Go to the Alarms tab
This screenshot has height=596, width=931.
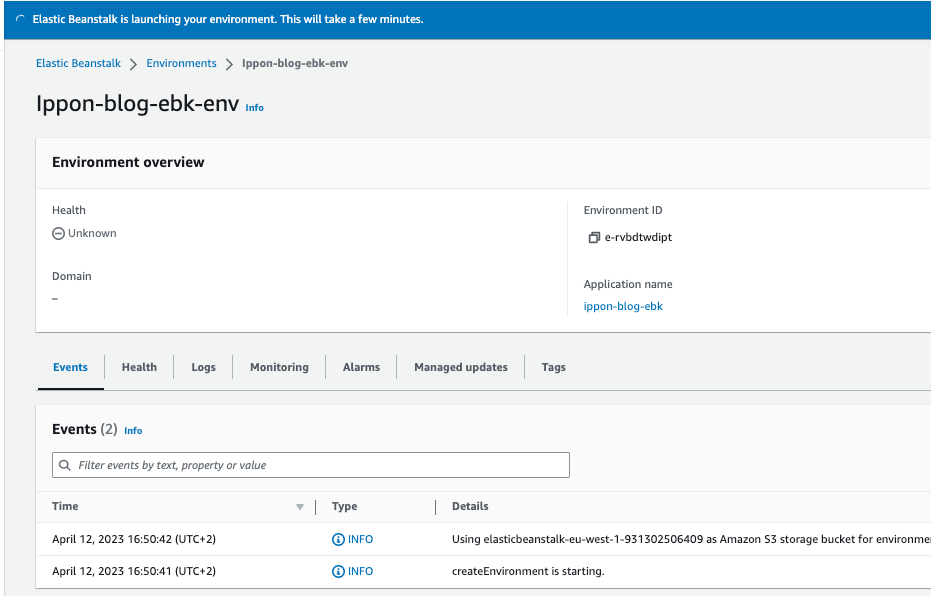[x=361, y=367]
